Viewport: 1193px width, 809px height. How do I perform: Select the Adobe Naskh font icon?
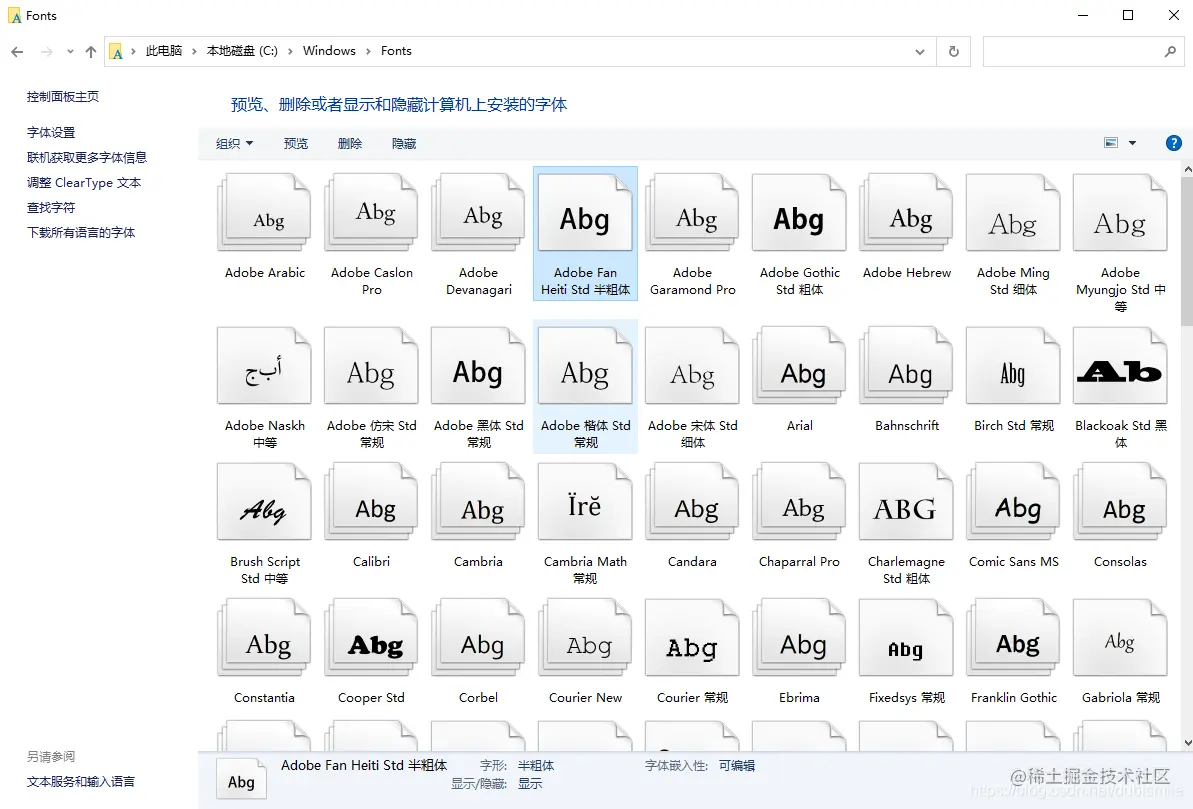coord(264,366)
